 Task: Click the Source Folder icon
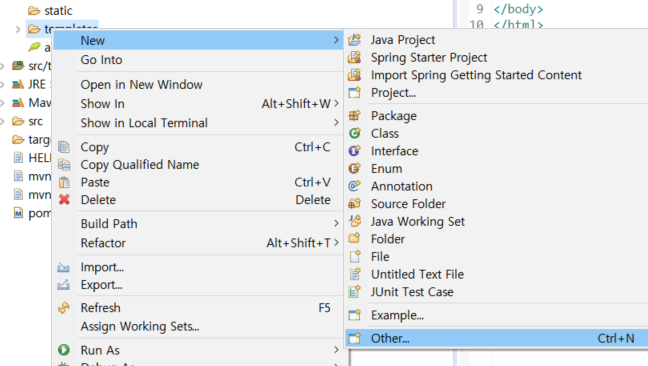click(x=355, y=204)
